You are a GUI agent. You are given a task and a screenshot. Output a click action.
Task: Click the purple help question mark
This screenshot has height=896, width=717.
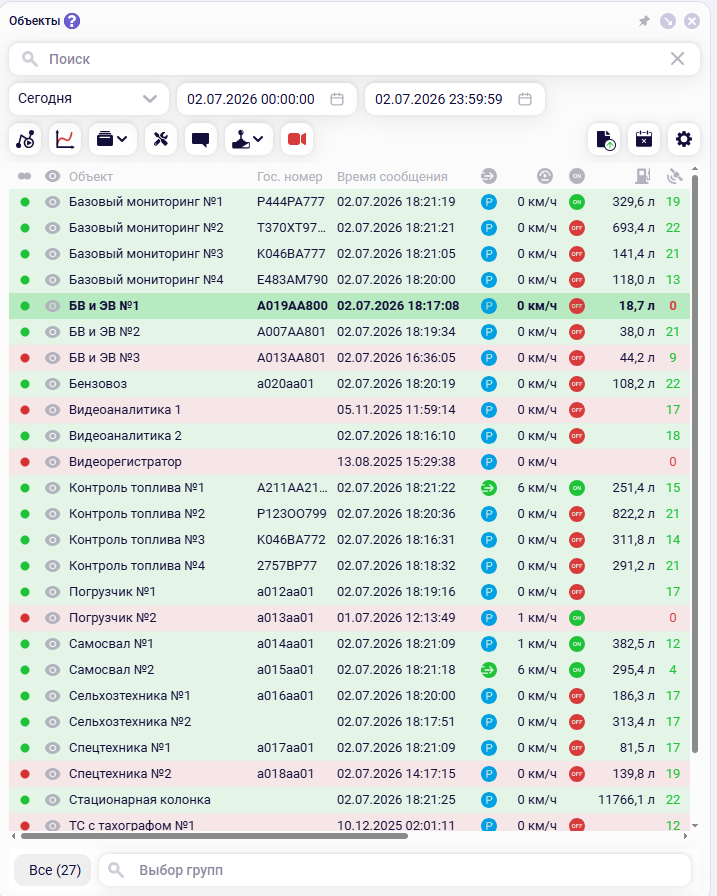pos(72,21)
